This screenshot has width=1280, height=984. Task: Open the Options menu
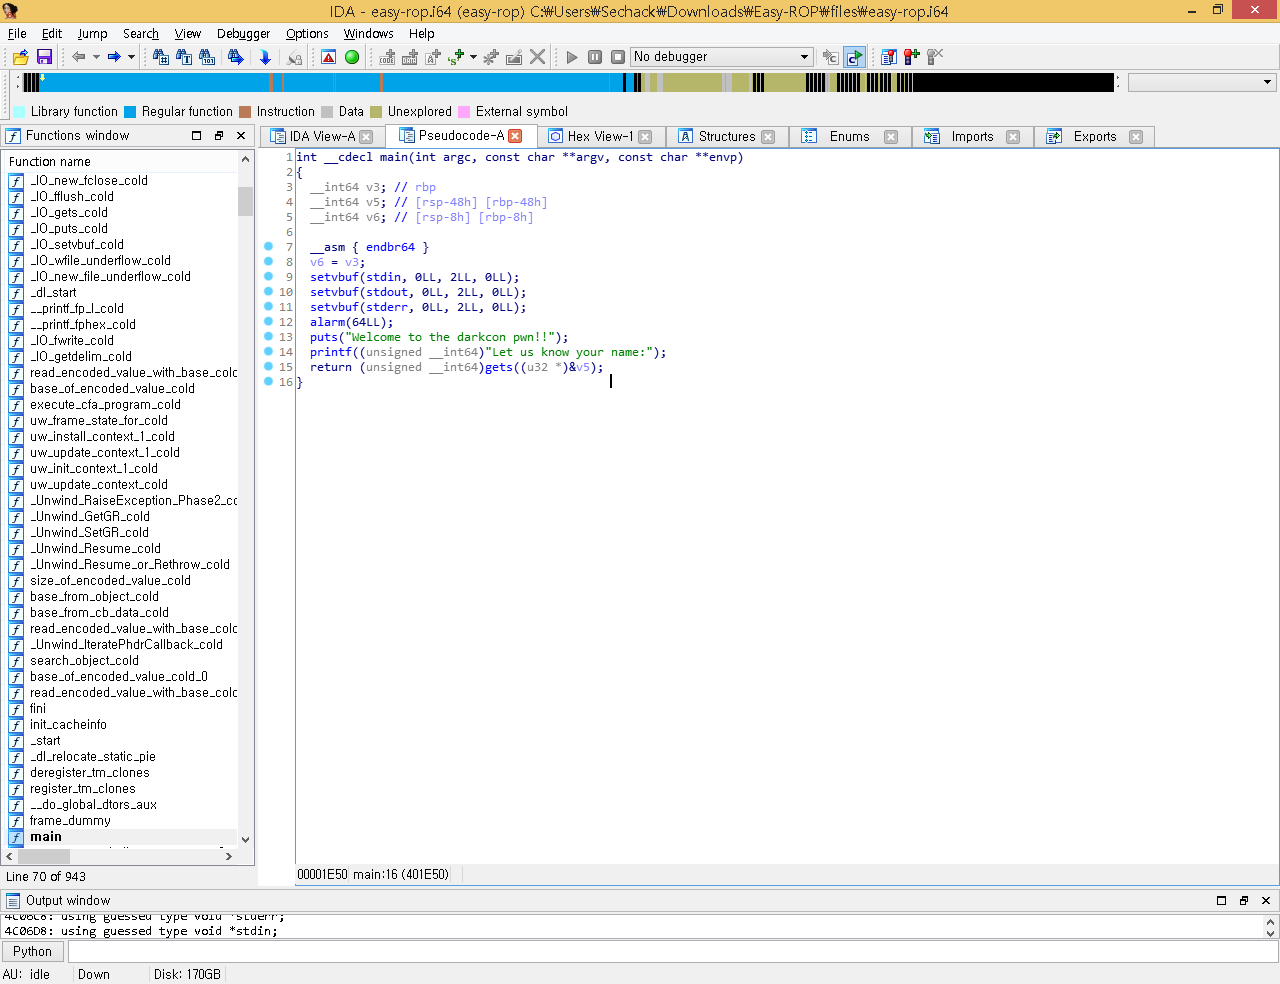click(x=307, y=33)
